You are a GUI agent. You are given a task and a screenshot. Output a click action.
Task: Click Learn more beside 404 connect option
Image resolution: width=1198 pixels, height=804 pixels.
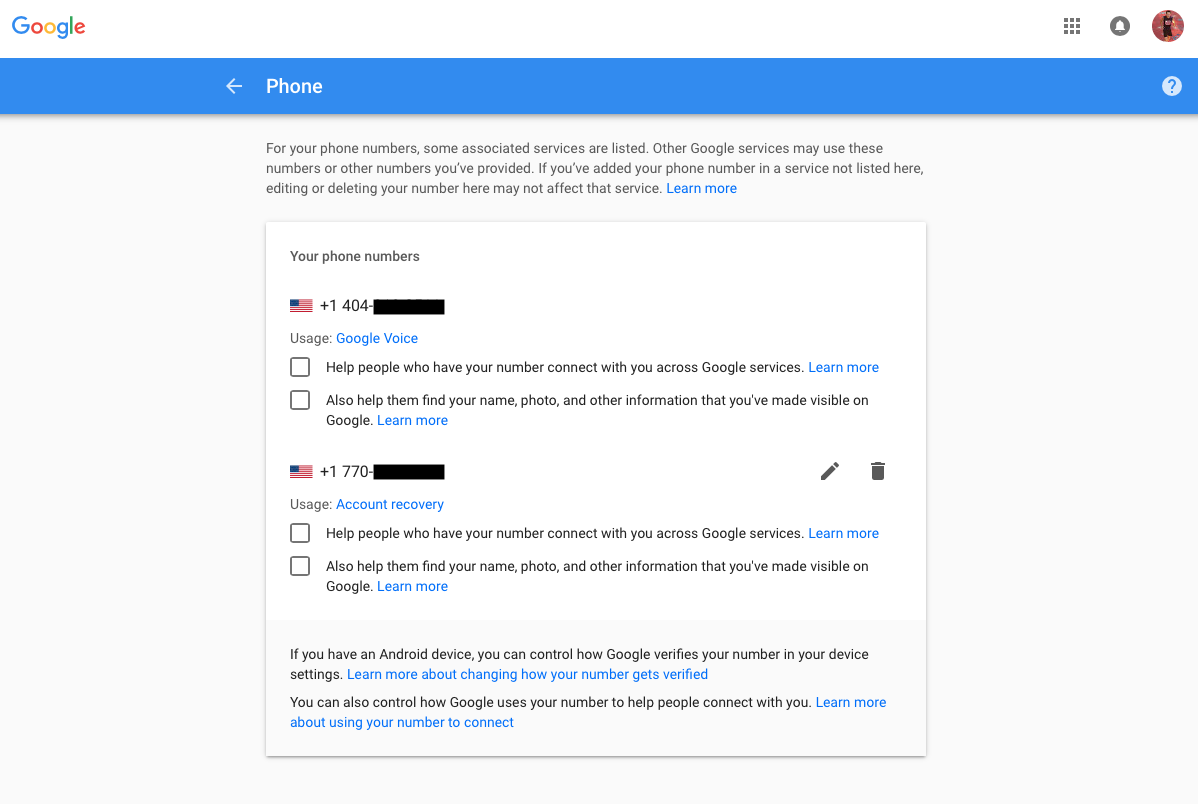(x=843, y=367)
